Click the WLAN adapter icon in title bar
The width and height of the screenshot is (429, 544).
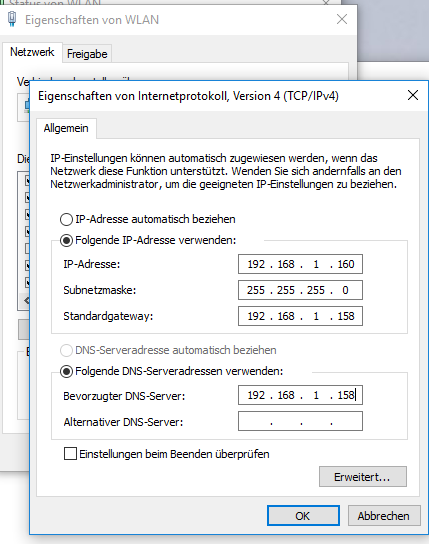coord(12,19)
